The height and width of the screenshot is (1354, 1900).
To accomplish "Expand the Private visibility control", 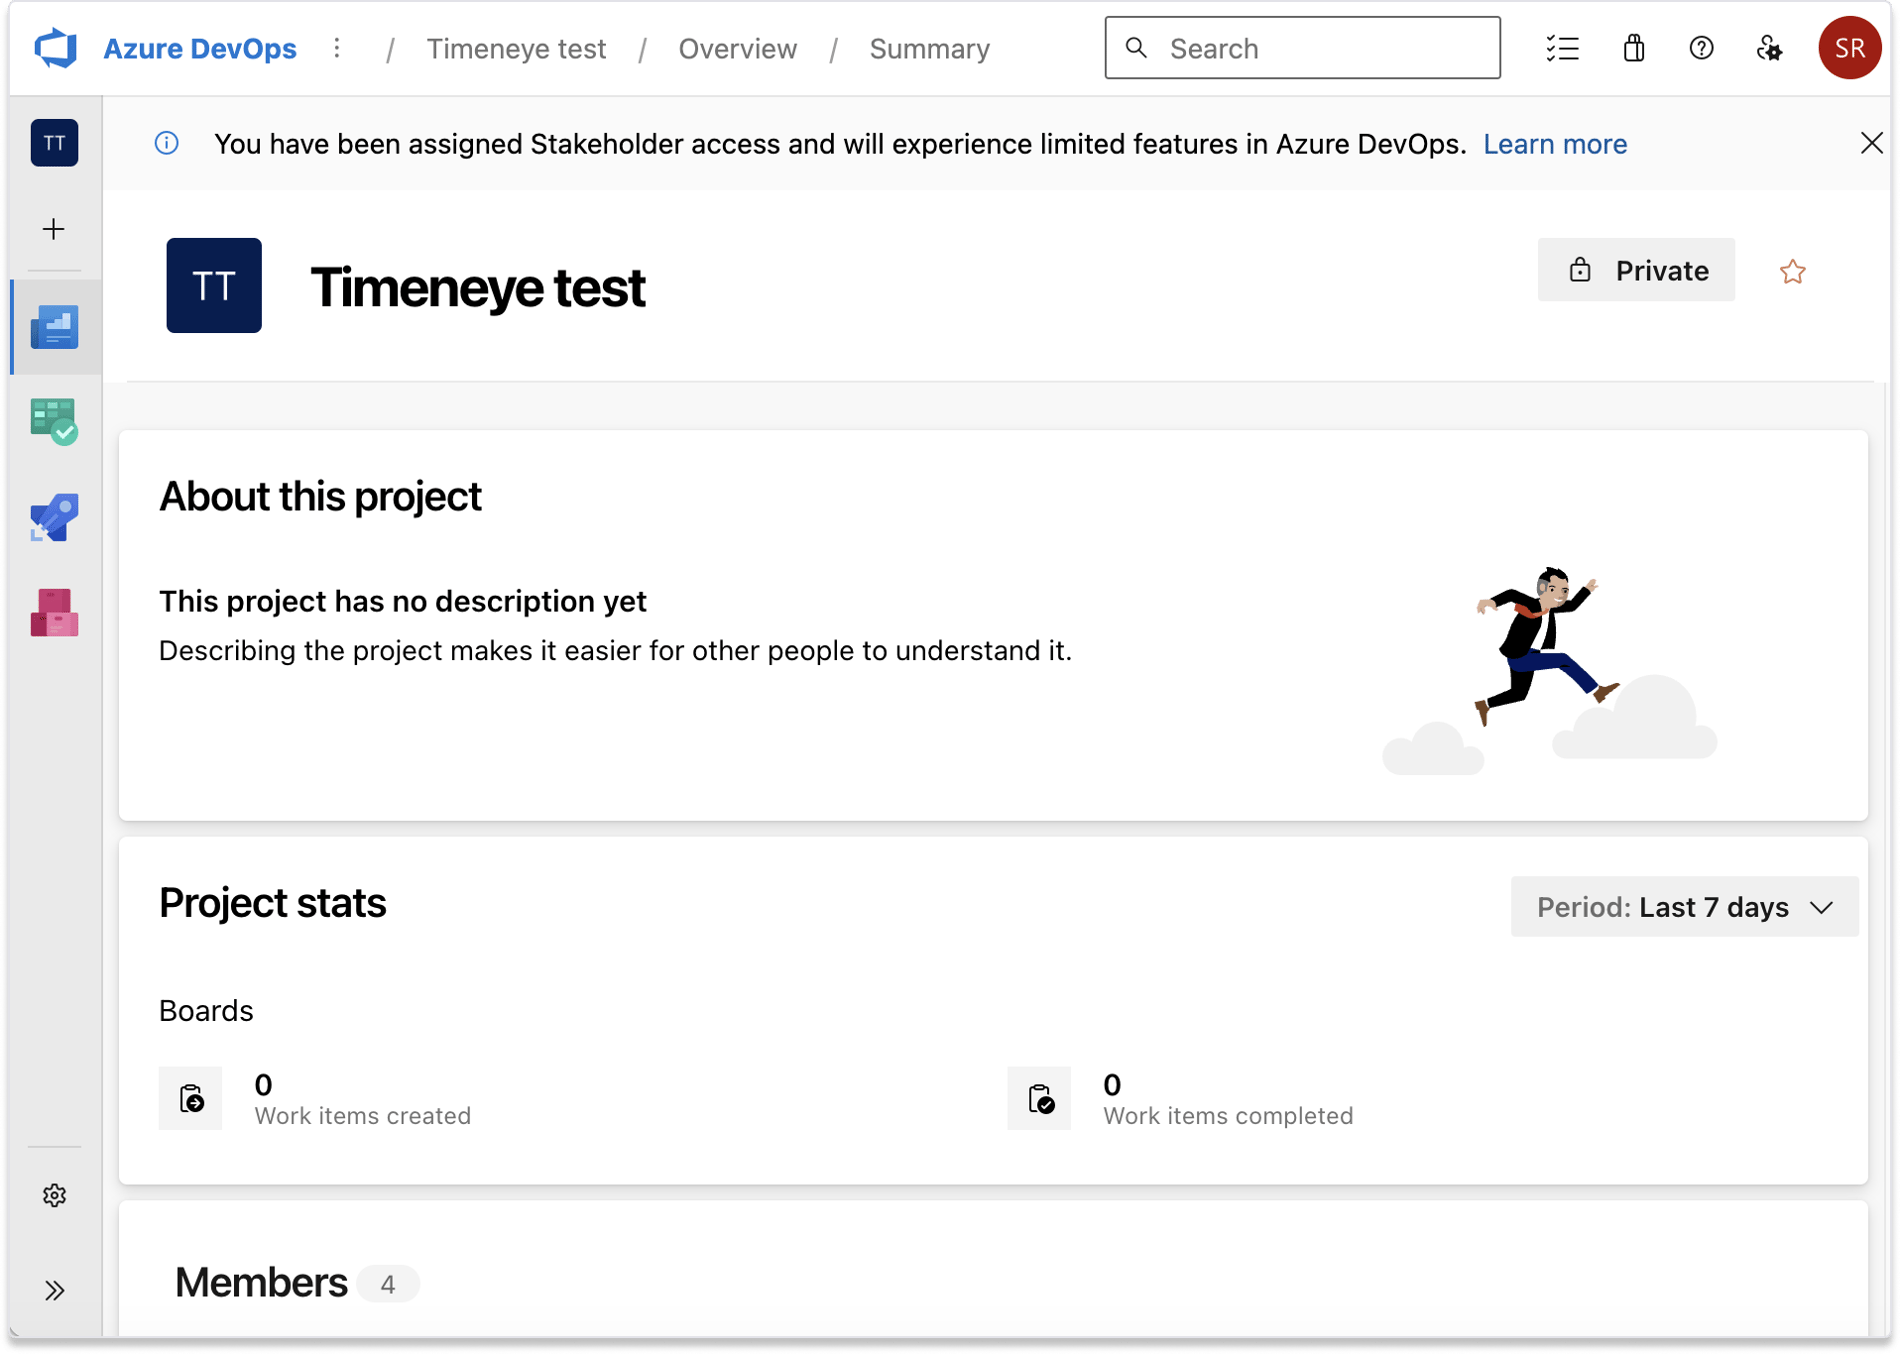I will click(1636, 270).
